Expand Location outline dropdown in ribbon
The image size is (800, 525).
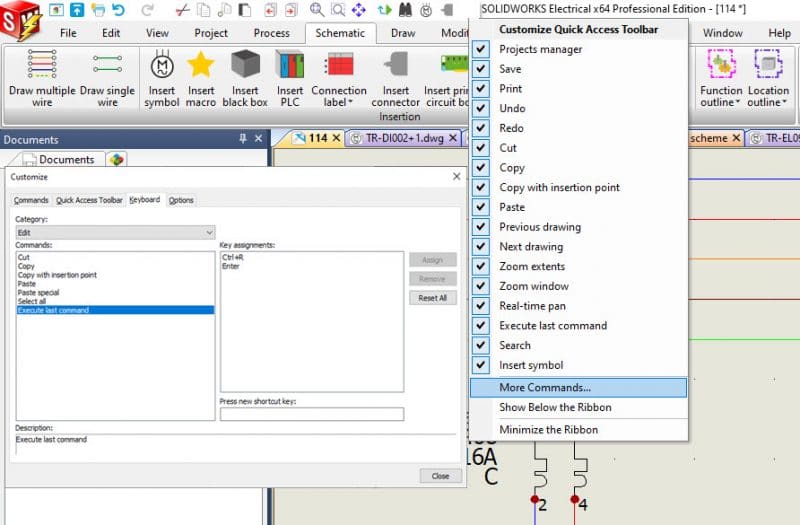pos(784,102)
